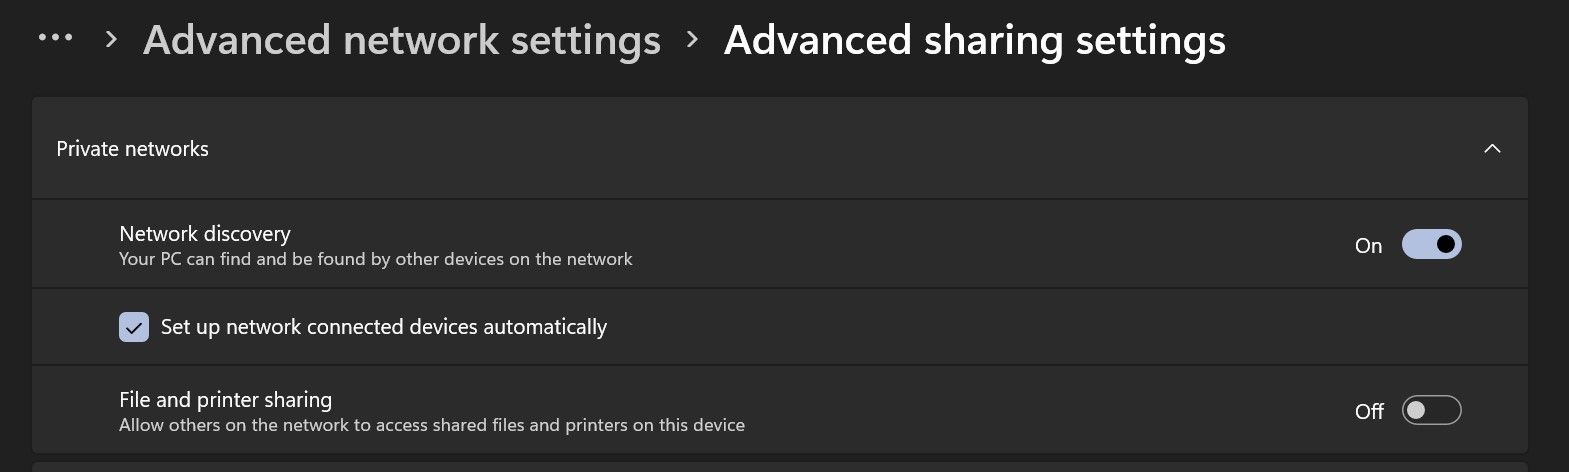Click the File and printer sharing heading
This screenshot has height=472, width=1569.
tap(225, 399)
